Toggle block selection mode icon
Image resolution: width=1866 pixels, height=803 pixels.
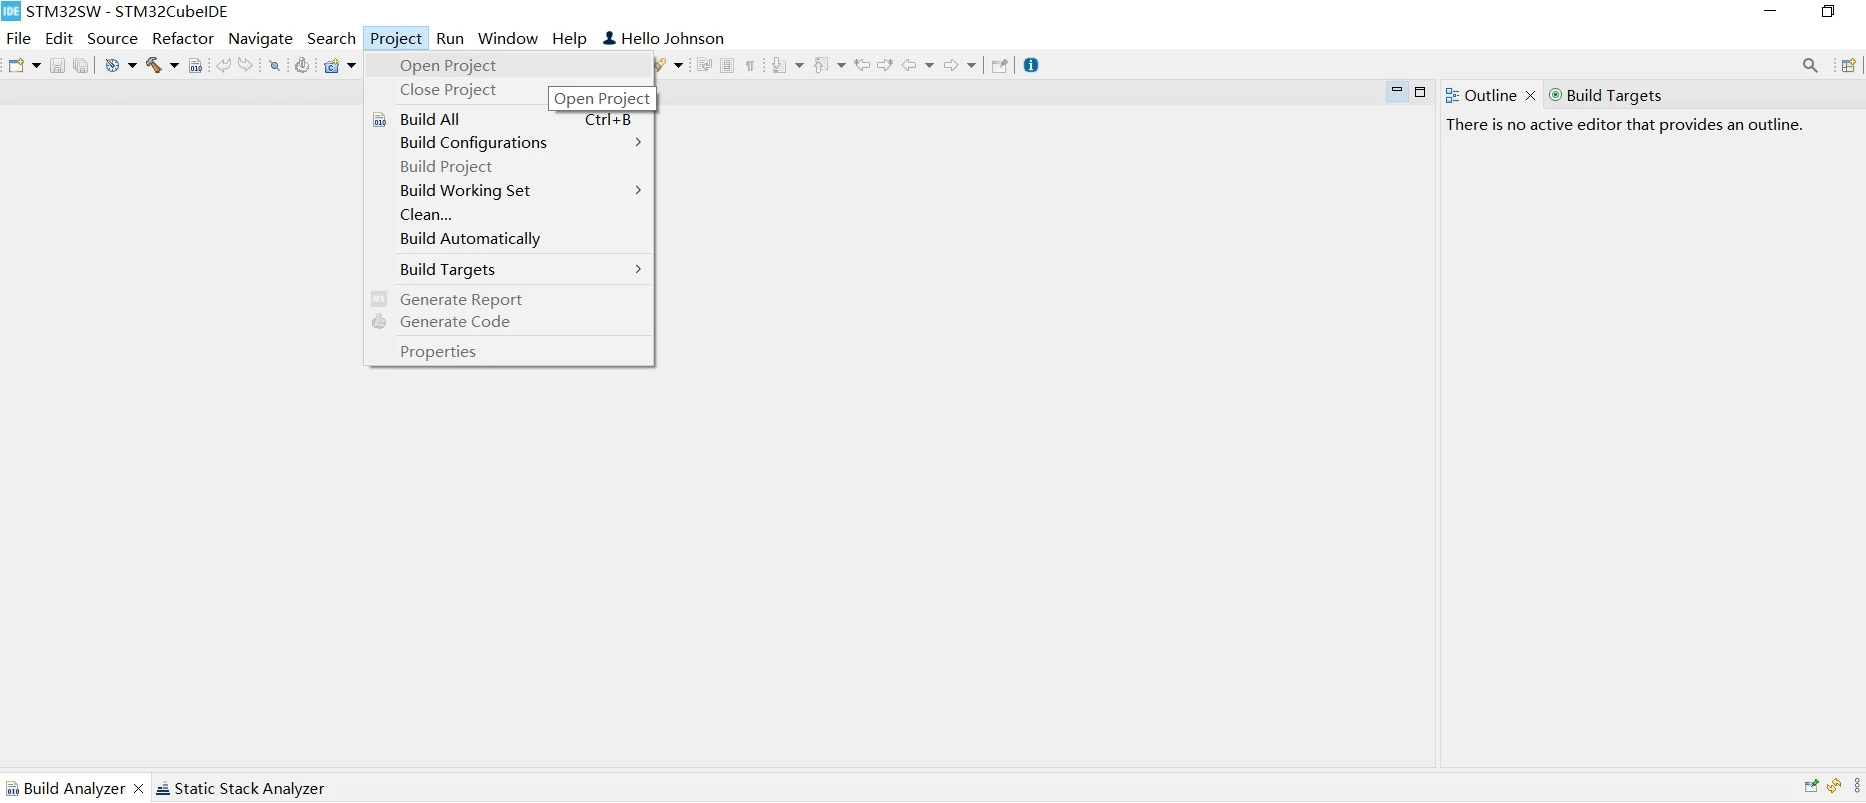coord(728,66)
